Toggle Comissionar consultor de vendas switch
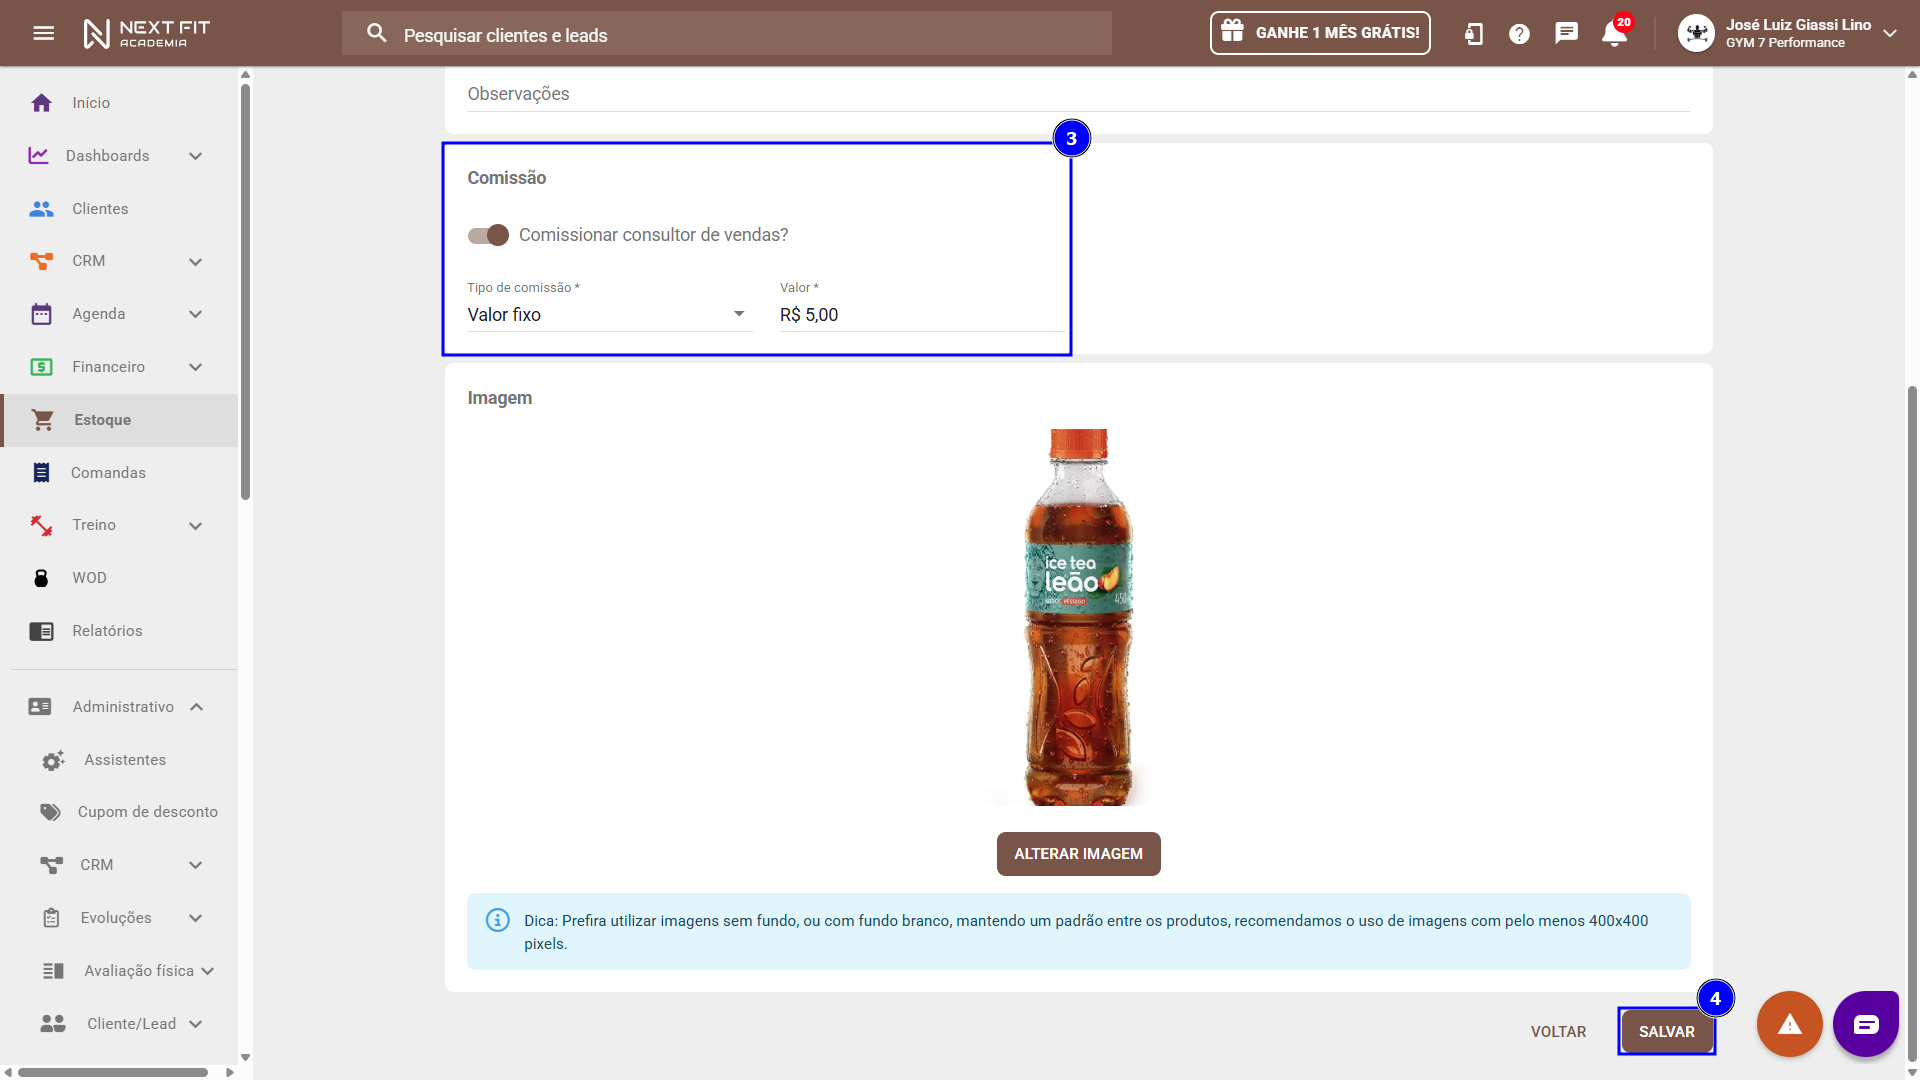 489,235
